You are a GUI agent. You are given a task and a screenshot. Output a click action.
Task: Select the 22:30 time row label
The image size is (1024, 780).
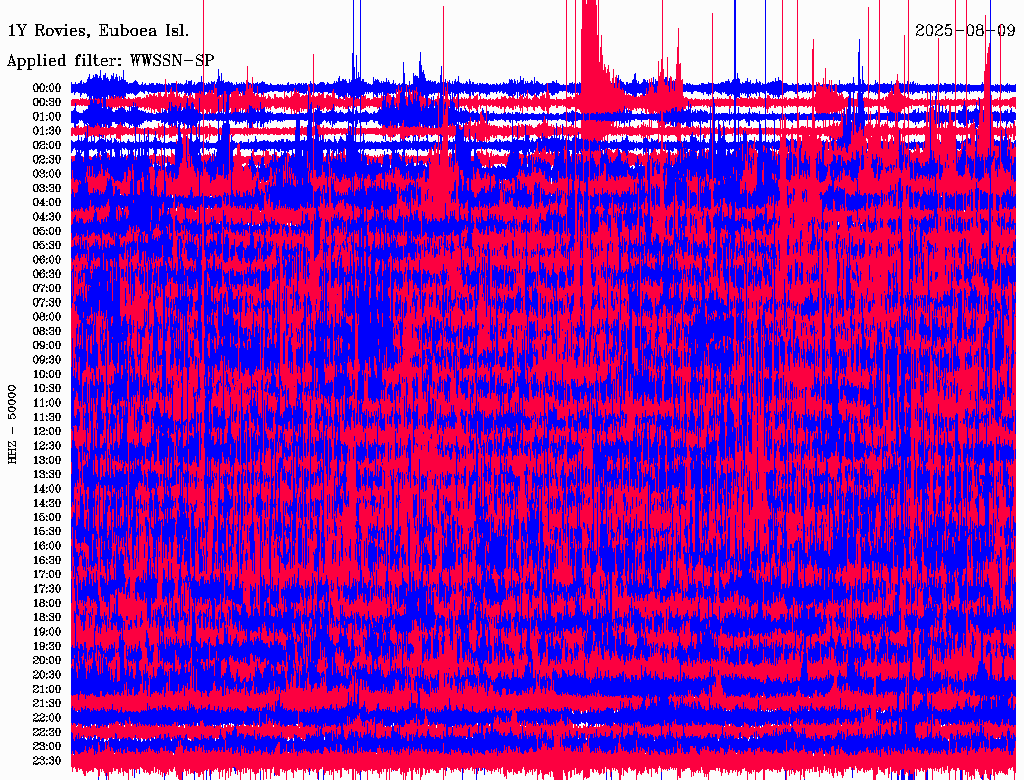point(46,732)
